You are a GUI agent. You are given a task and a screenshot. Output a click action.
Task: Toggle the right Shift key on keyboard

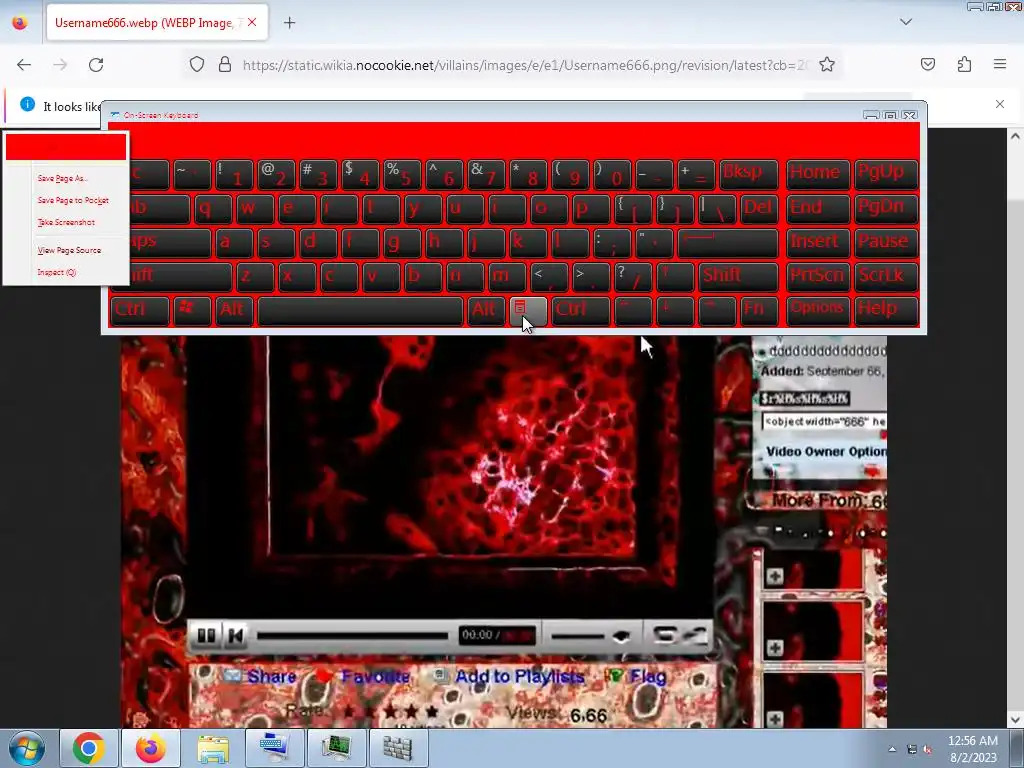click(739, 277)
